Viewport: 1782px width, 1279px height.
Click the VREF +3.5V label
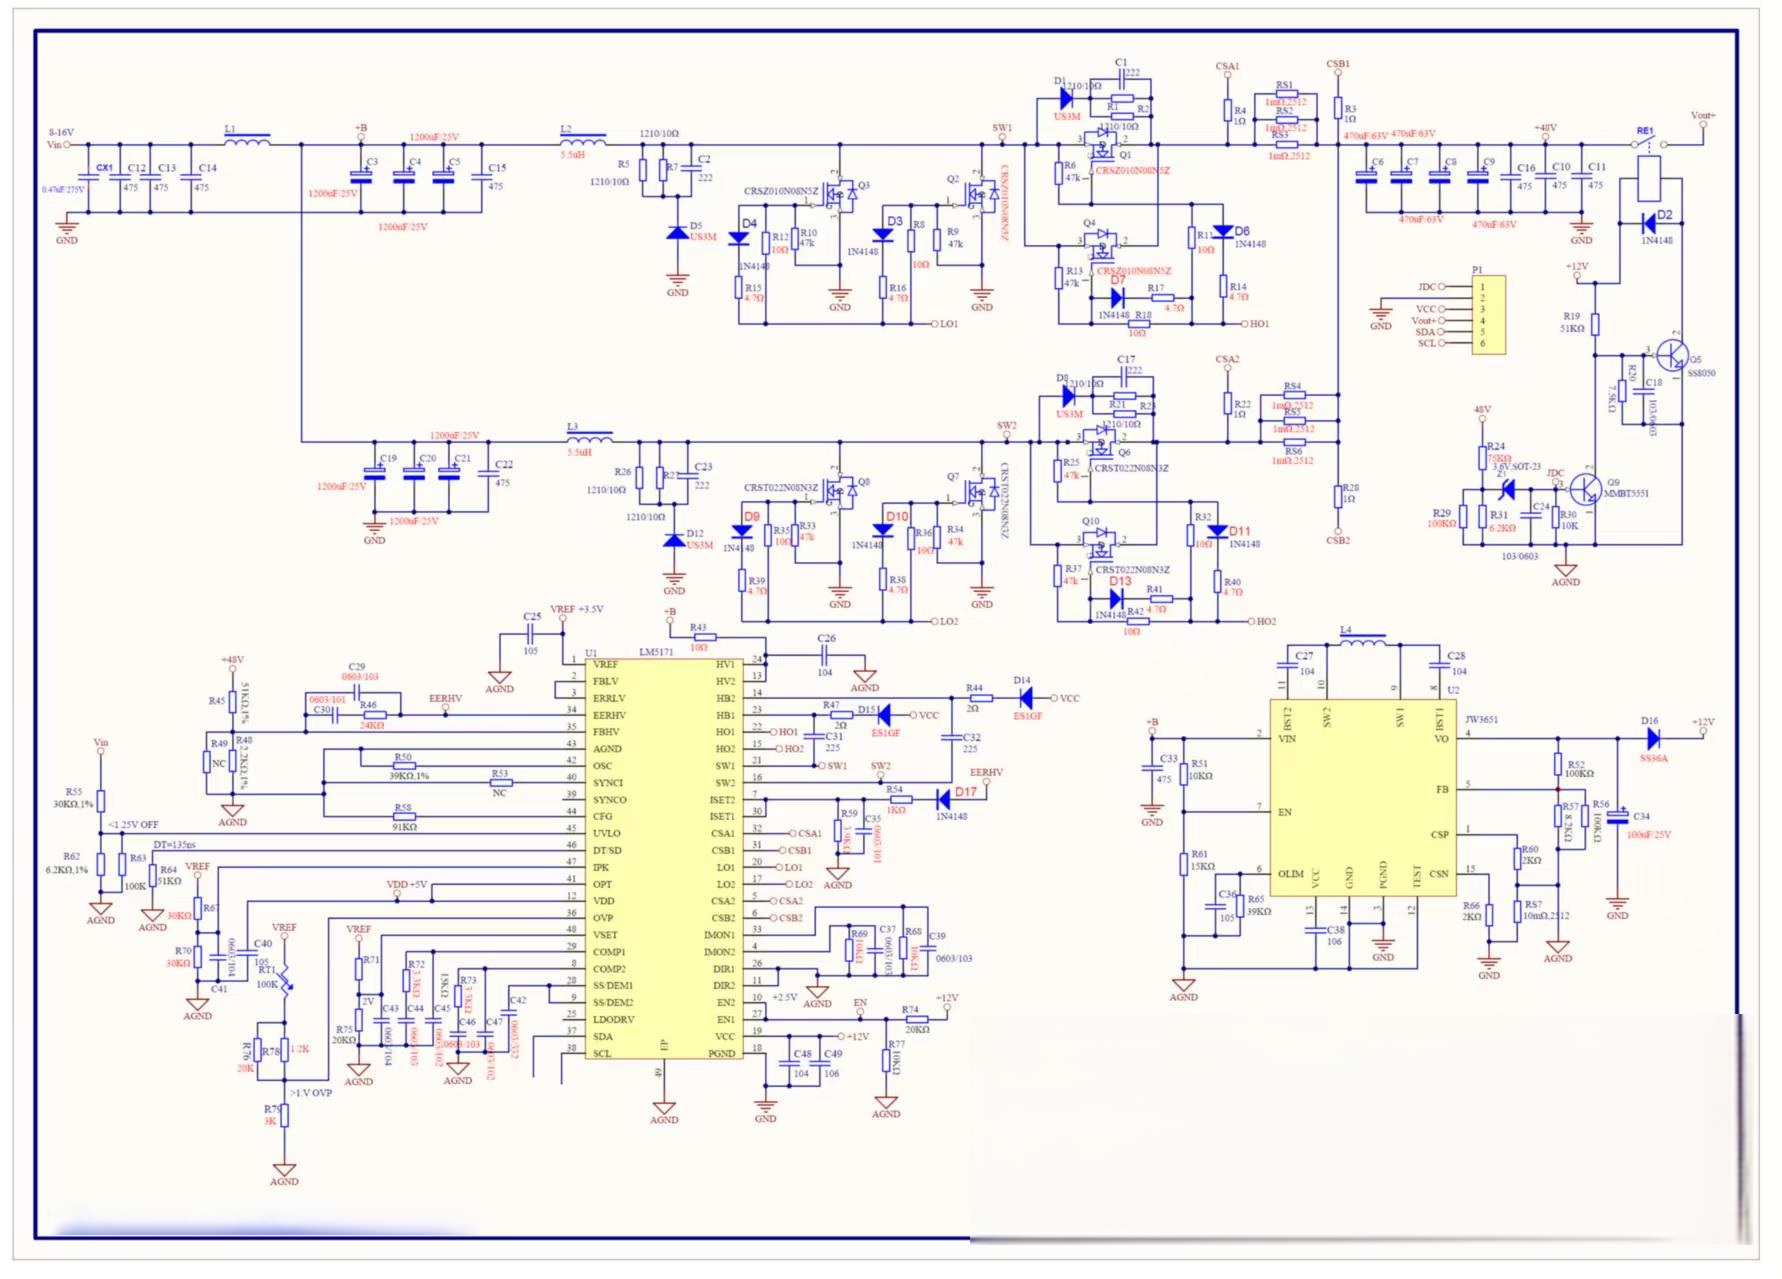(577, 609)
